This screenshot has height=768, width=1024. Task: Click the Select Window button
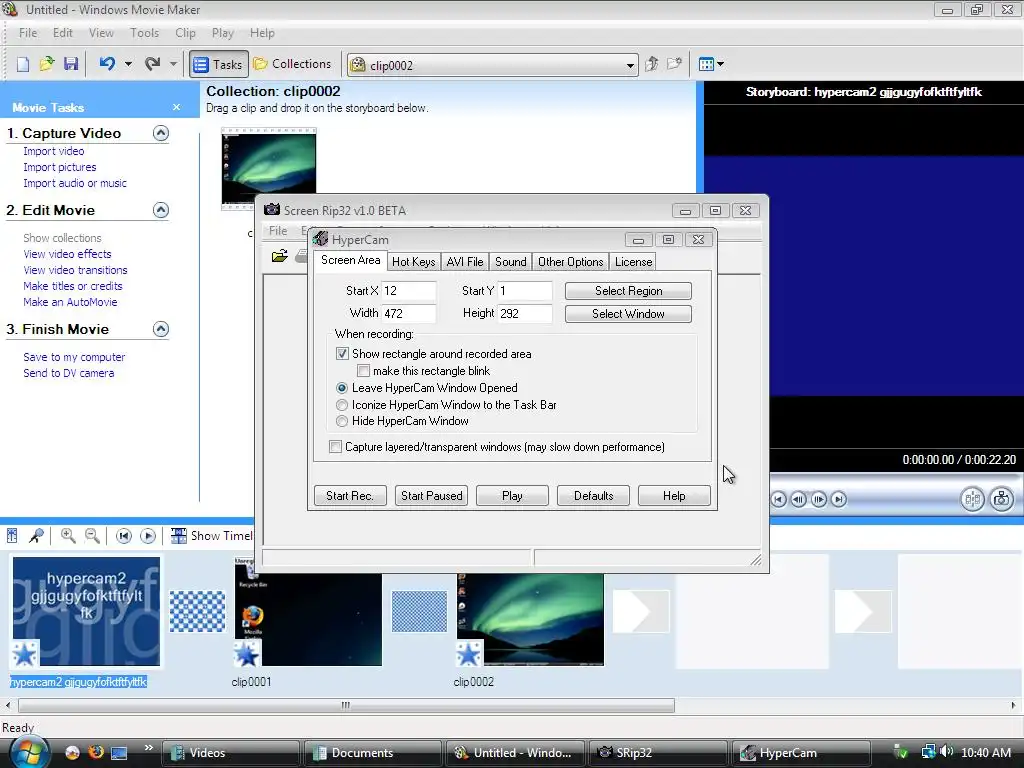click(x=628, y=314)
